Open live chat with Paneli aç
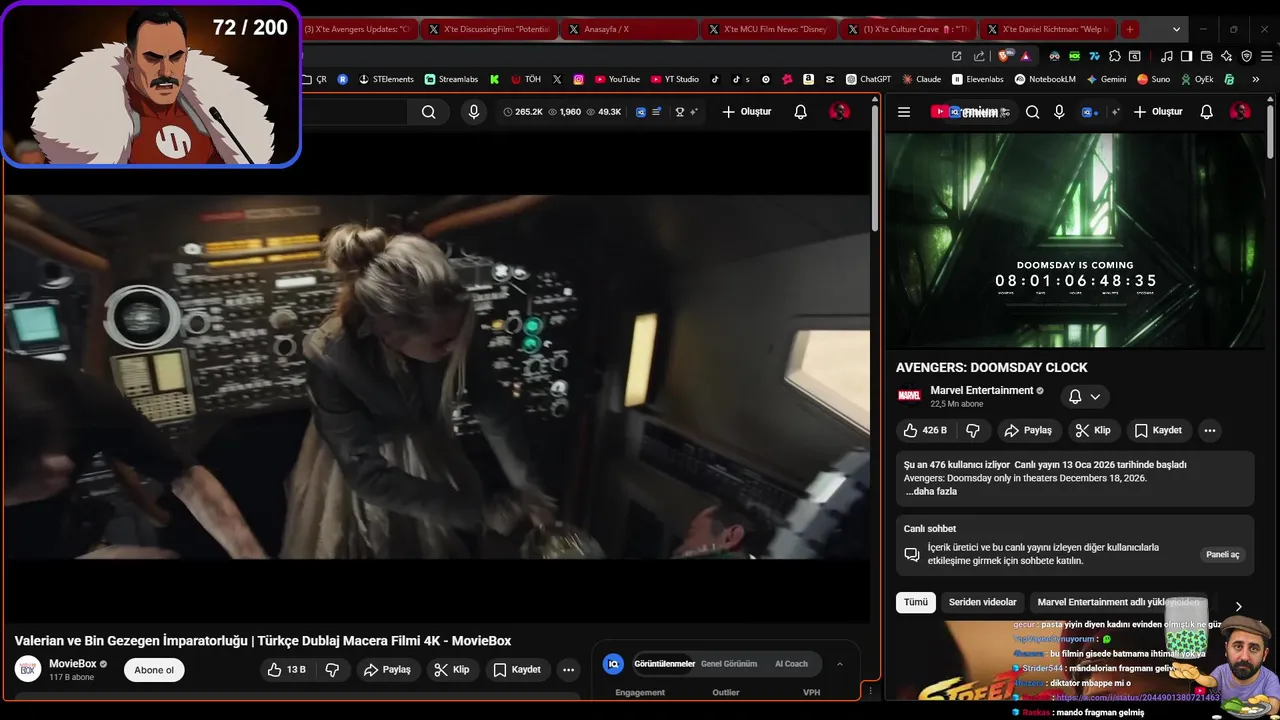The width and height of the screenshot is (1280, 720). (1222, 554)
